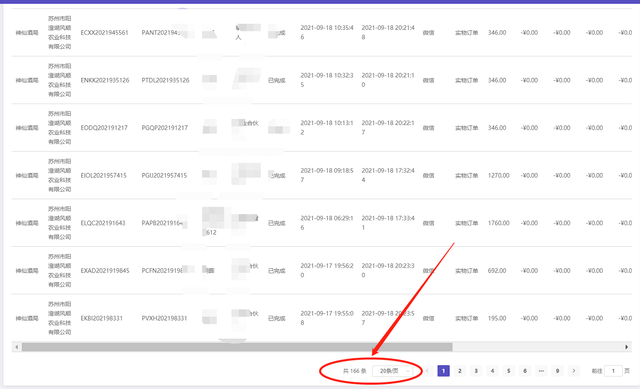The image size is (640, 389).
Task: Click the go-to page number input
Action: (x=613, y=371)
